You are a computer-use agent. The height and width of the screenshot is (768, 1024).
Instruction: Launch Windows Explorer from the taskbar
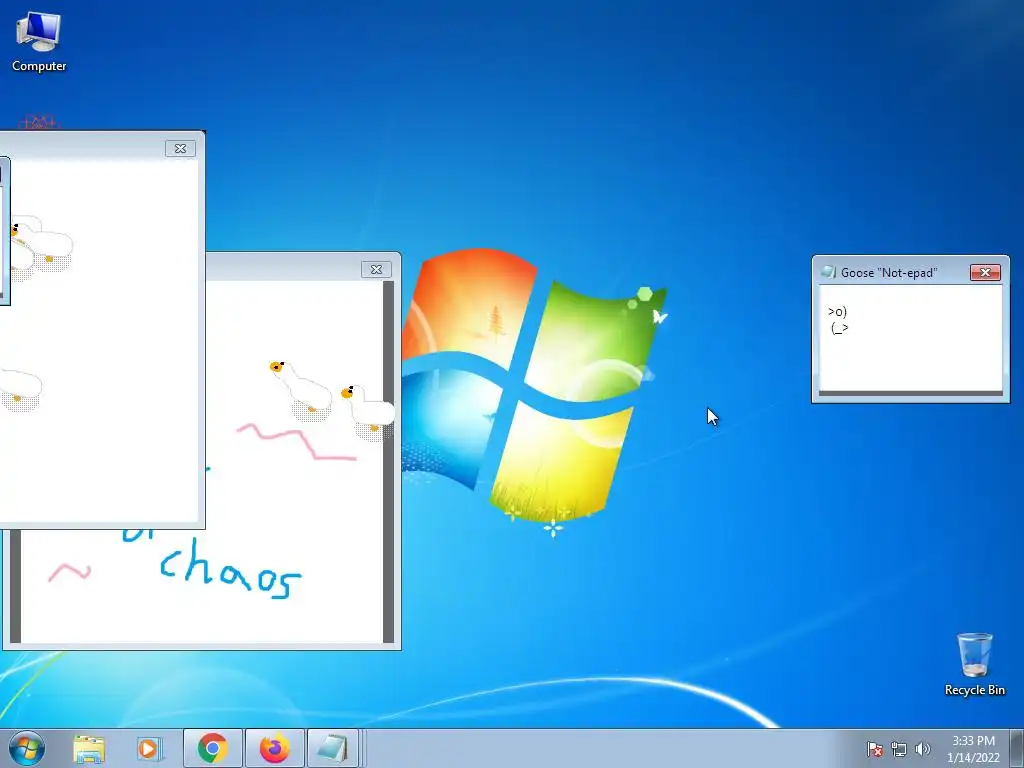89,748
